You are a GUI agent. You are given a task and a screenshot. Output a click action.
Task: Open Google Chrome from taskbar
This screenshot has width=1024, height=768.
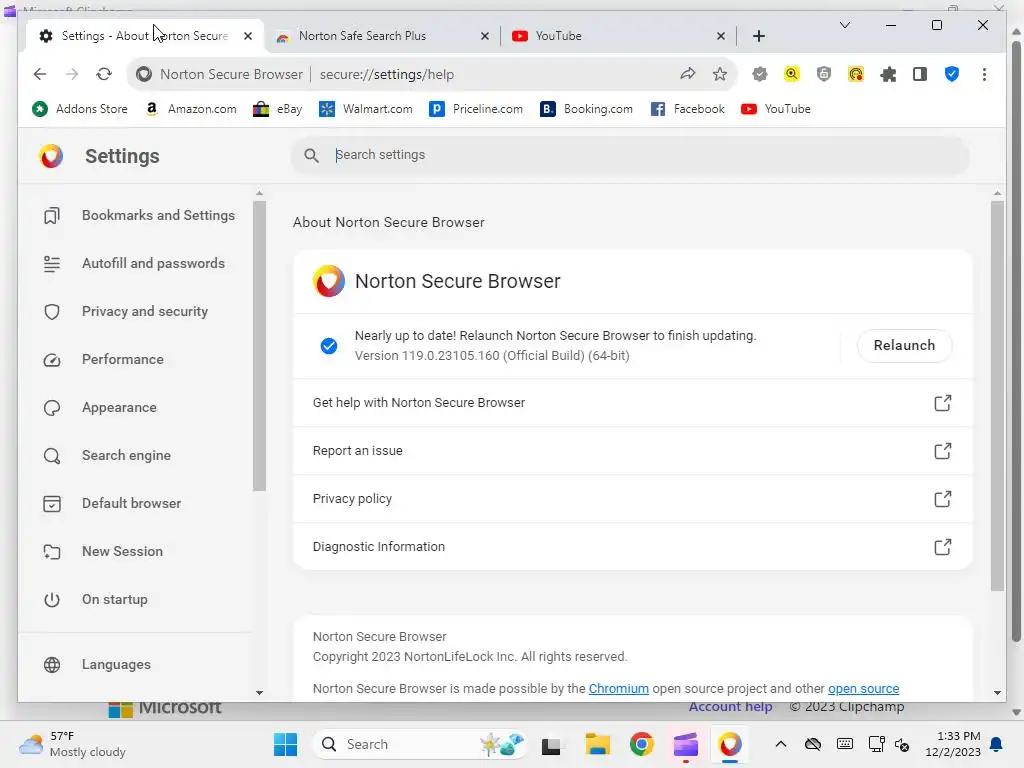coord(641,744)
